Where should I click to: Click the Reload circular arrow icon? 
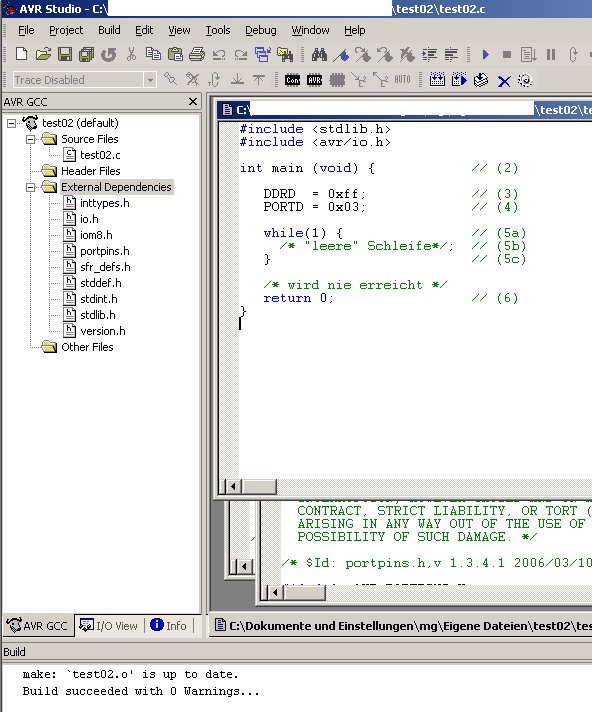pyautogui.click(x=109, y=54)
